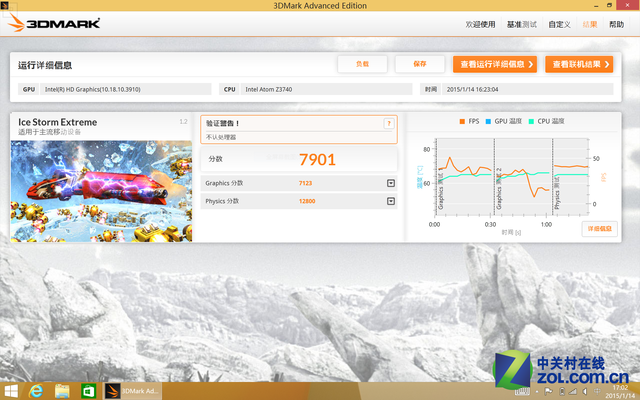Click the battery tray icon
The height and width of the screenshot is (400, 640).
(x=562, y=391)
